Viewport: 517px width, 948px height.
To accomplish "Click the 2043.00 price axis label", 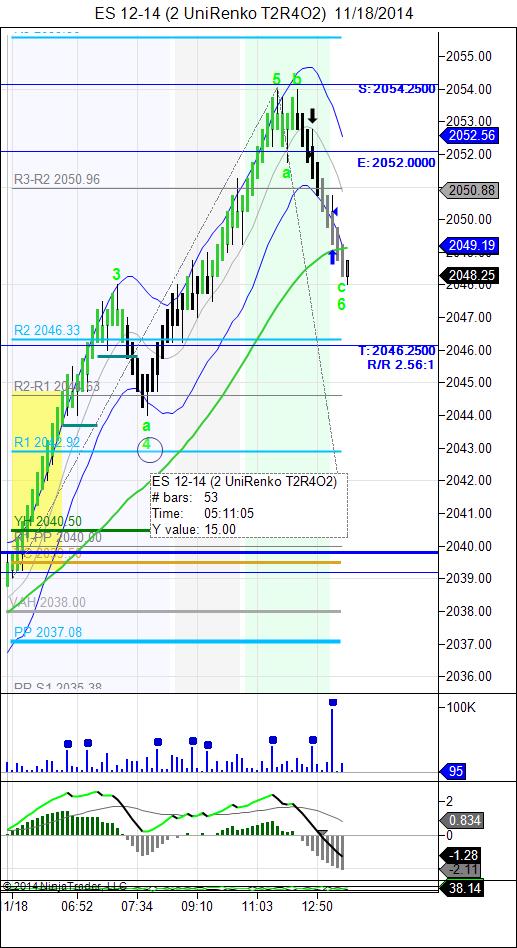I will tap(467, 448).
